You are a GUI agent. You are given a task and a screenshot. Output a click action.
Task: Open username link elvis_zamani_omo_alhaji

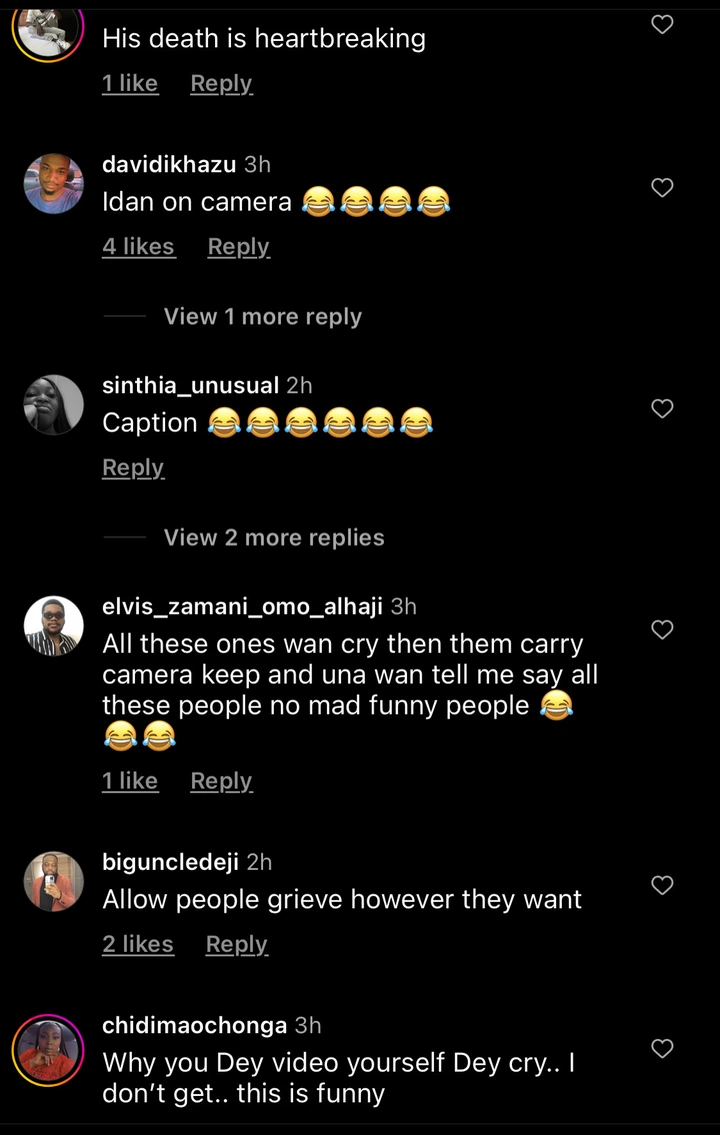tap(242, 606)
